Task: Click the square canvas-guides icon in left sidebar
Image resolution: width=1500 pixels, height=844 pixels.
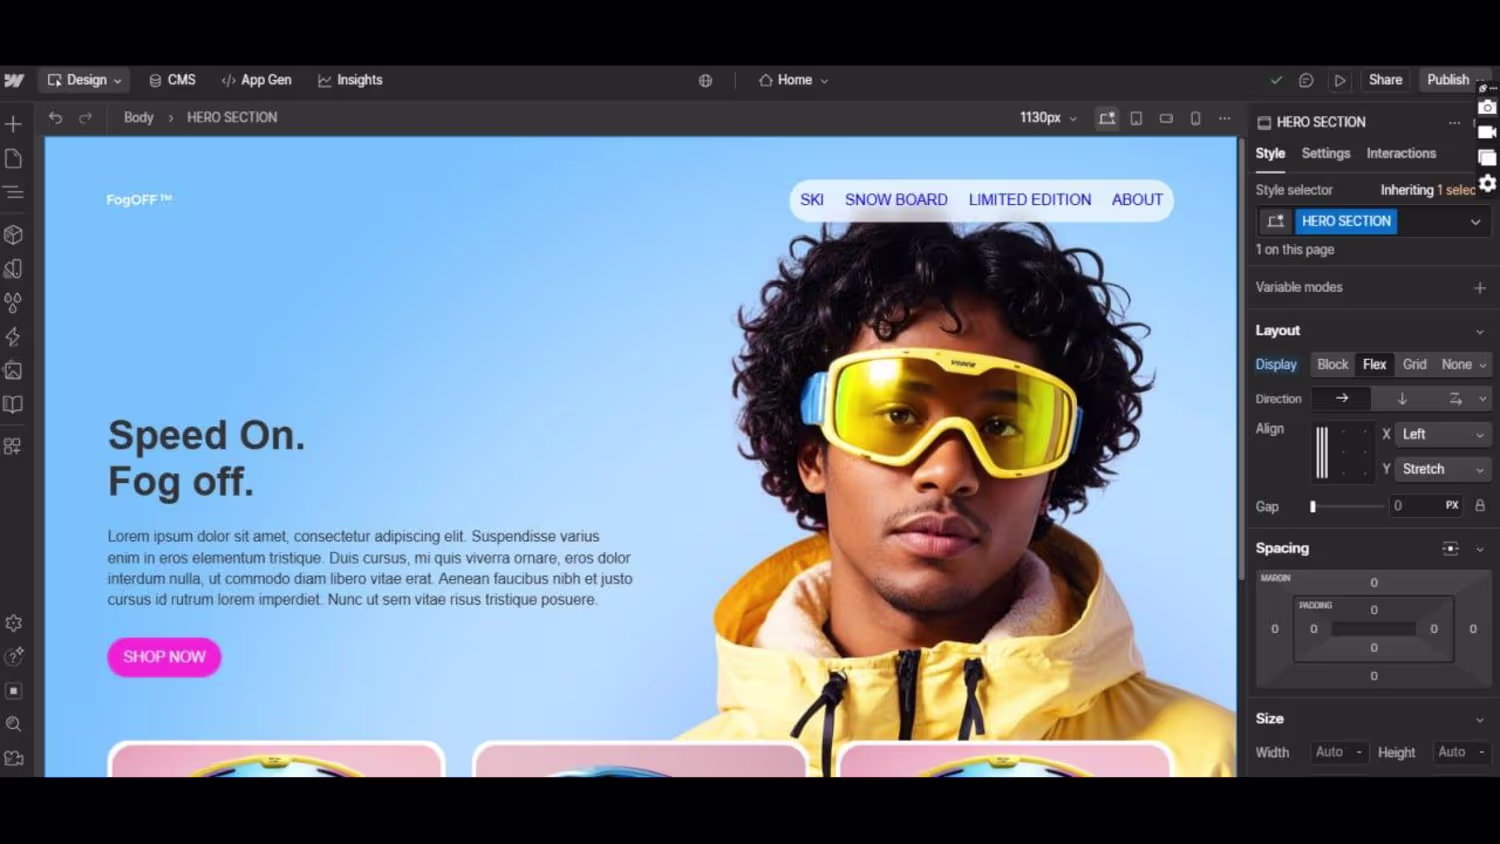Action: tap(14, 691)
